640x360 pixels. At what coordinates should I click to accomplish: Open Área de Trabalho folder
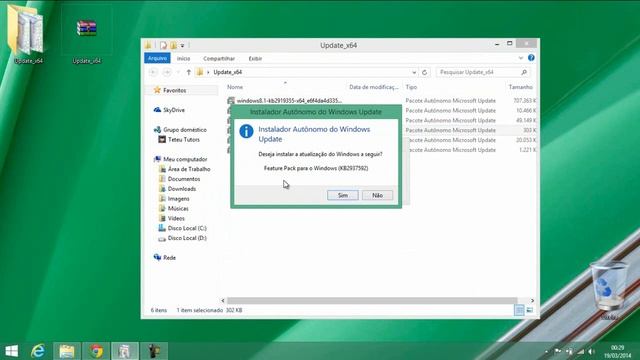click(189, 169)
